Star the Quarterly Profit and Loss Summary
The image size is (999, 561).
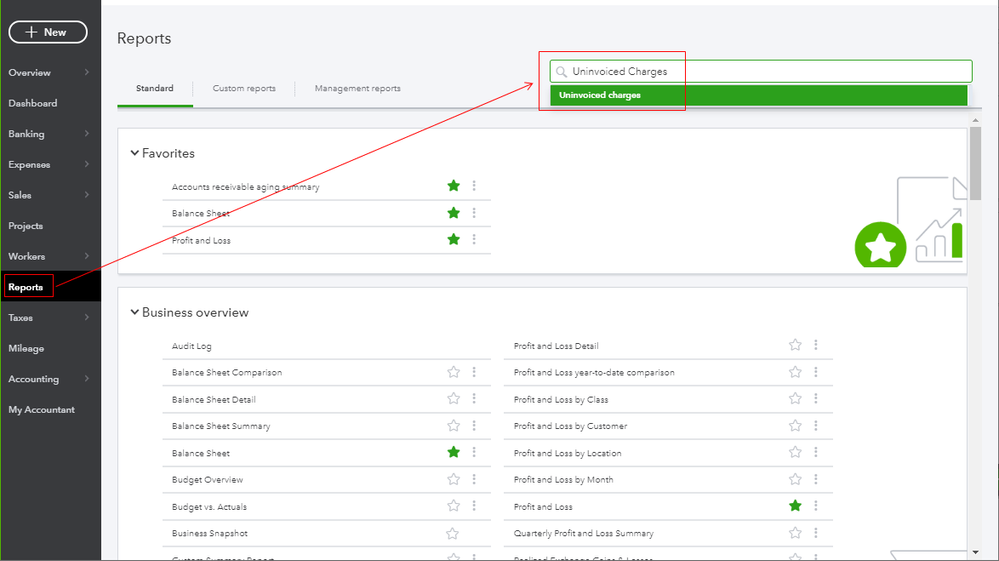pos(795,533)
